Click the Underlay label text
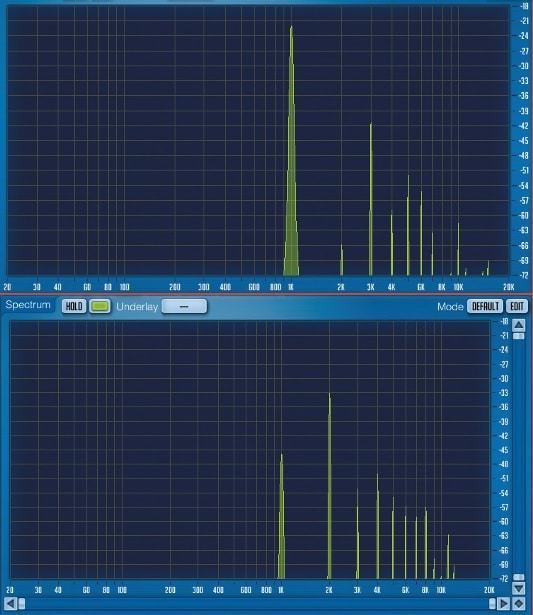This screenshot has width=533, height=615. [x=137, y=307]
